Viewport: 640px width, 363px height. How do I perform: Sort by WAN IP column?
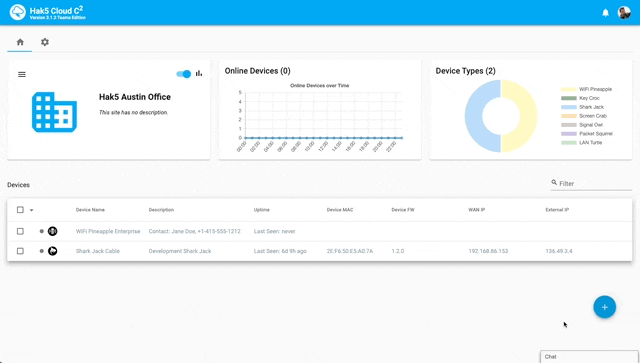476,210
